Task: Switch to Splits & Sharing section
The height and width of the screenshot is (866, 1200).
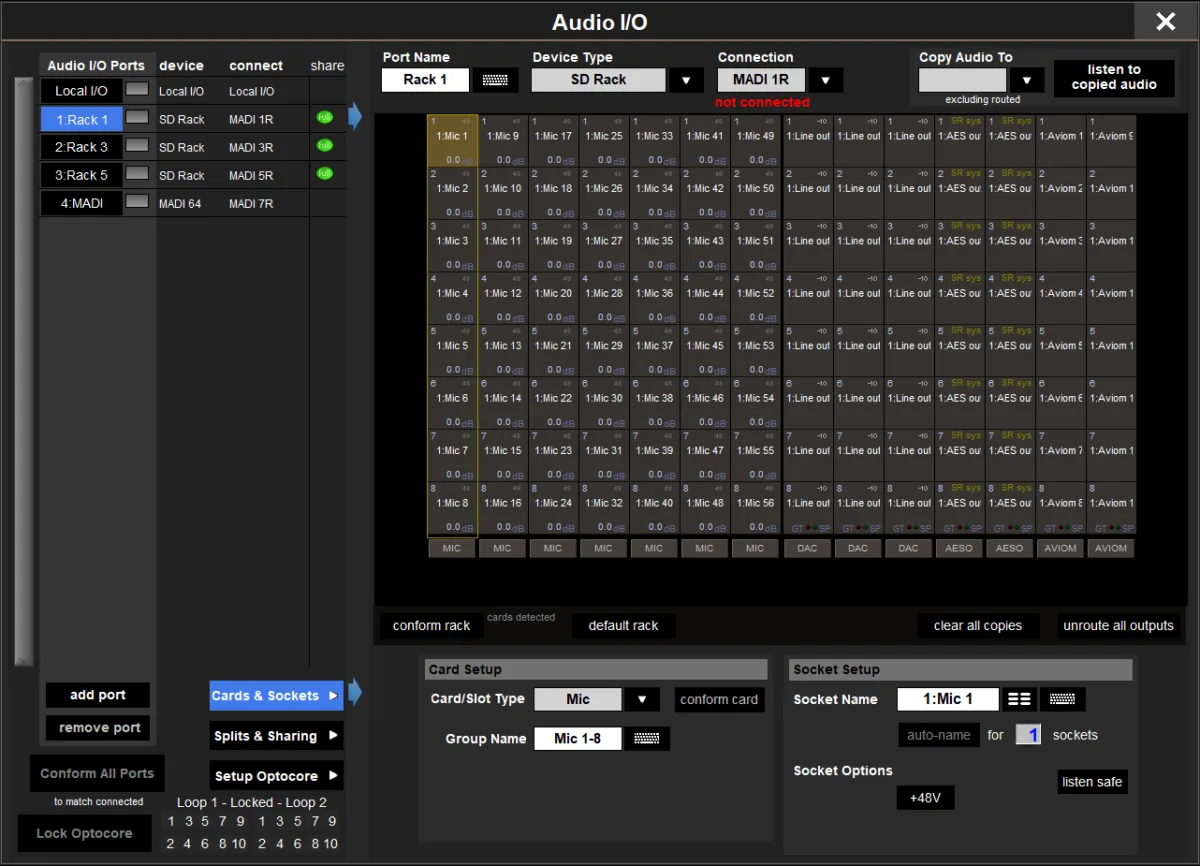Action: [x=276, y=736]
